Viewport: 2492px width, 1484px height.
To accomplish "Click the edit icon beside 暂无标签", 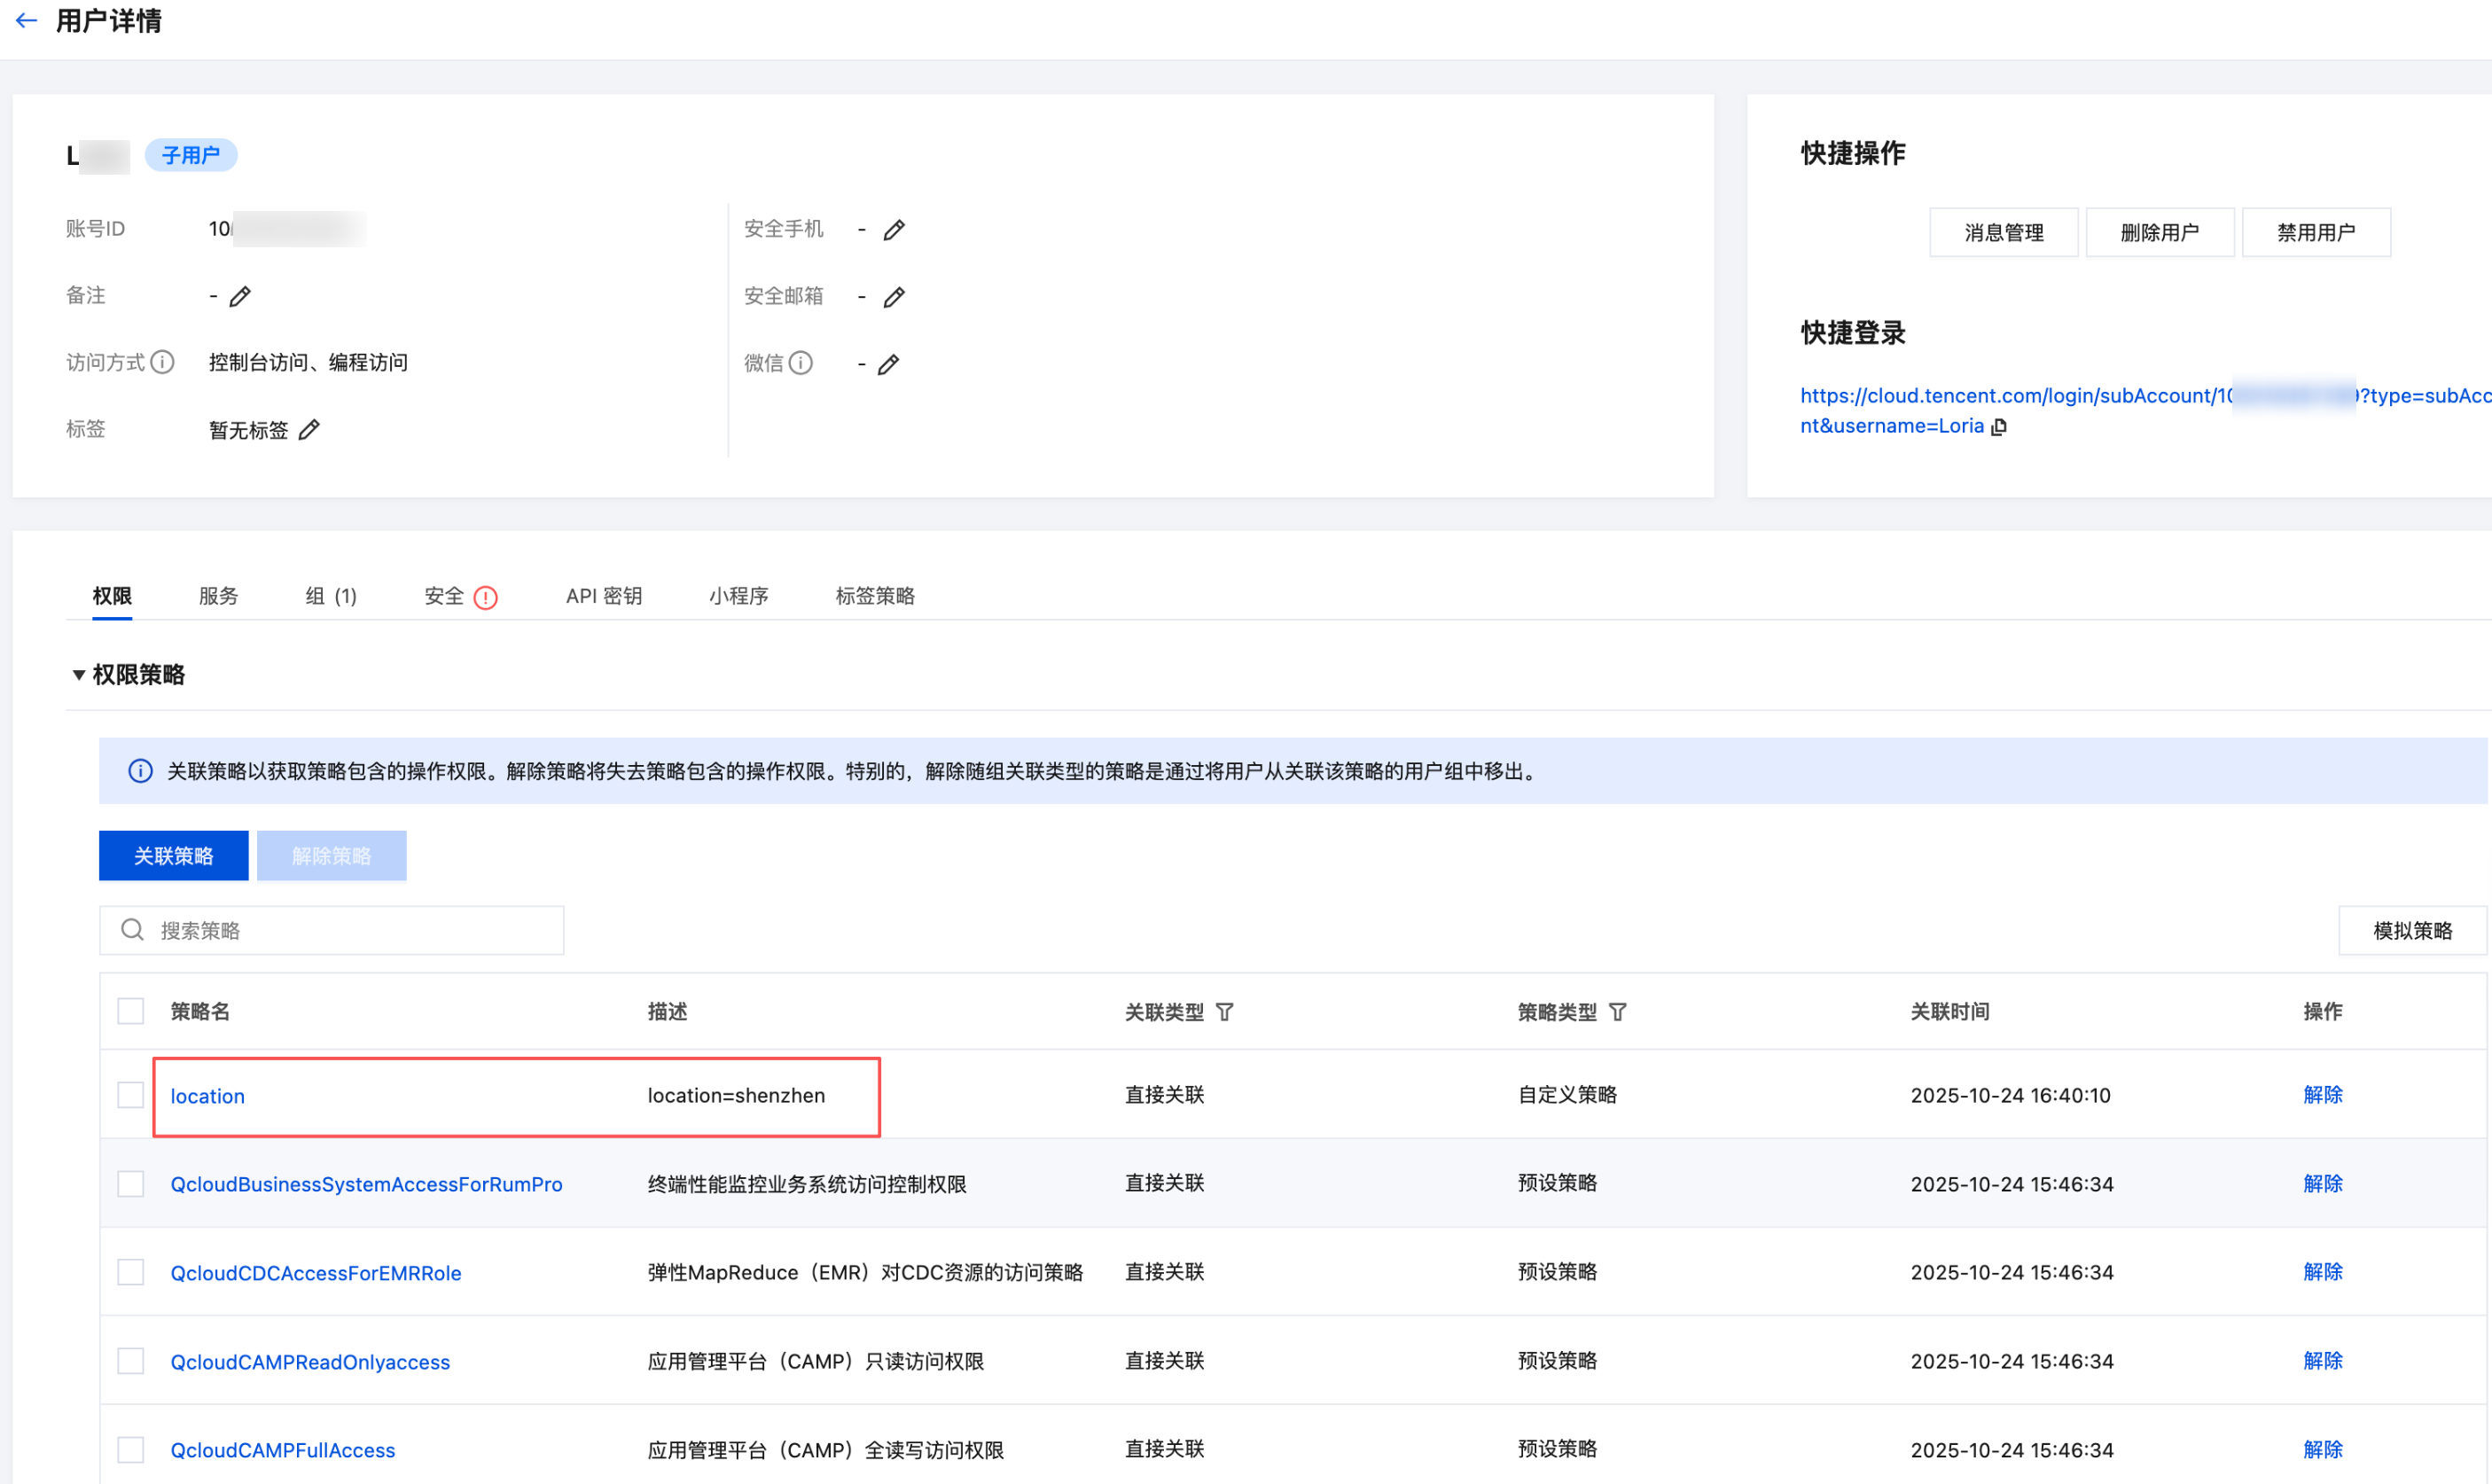I will pos(309,430).
